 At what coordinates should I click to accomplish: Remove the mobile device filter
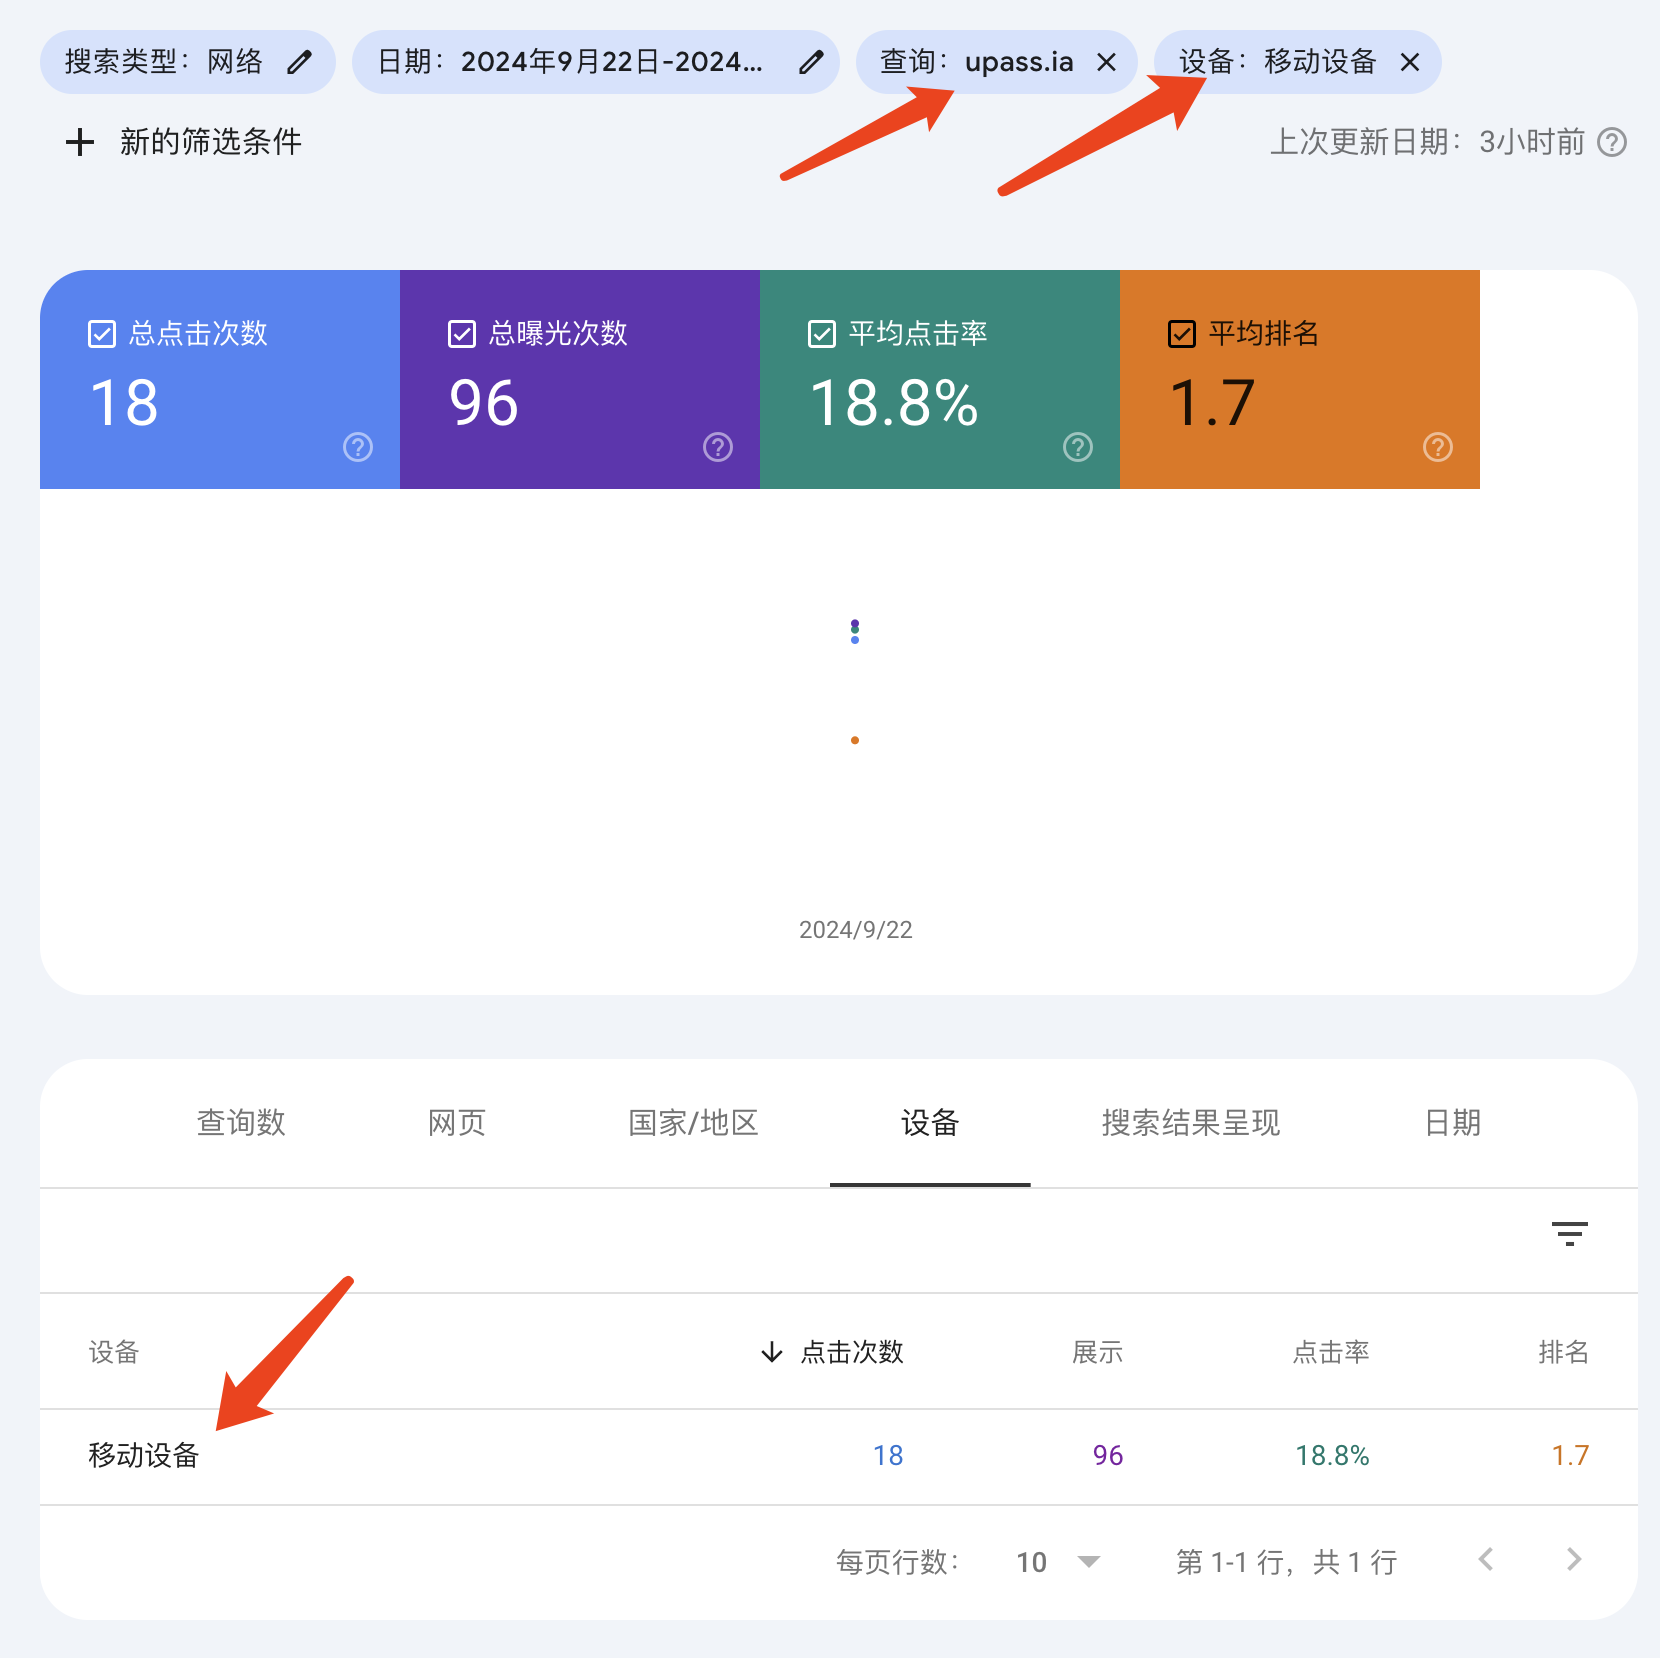(1410, 62)
